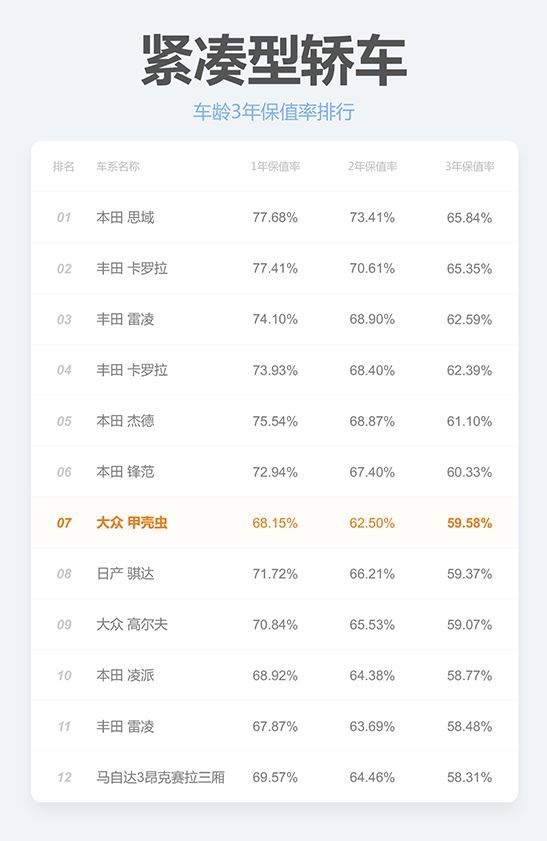This screenshot has height=841, width=547.
Task: Click the 本田 杰德 car name
Action: 125,421
